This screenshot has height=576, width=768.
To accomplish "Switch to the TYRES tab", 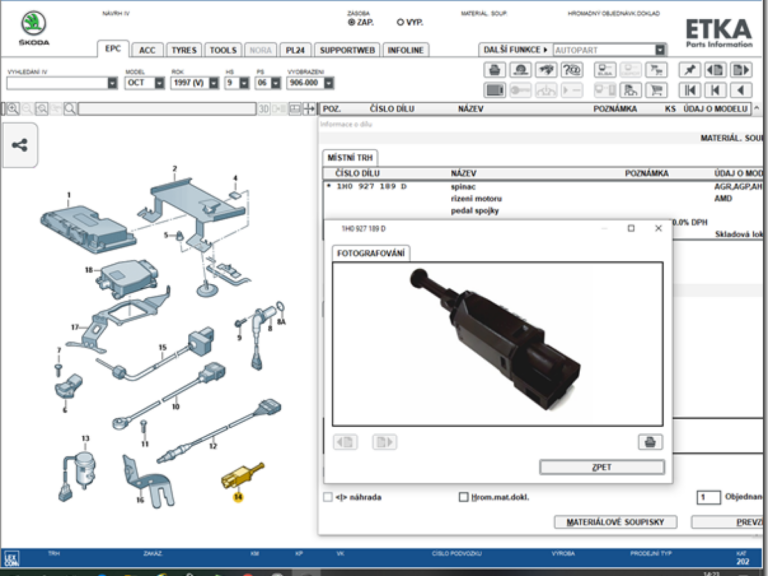I will coord(183,50).
